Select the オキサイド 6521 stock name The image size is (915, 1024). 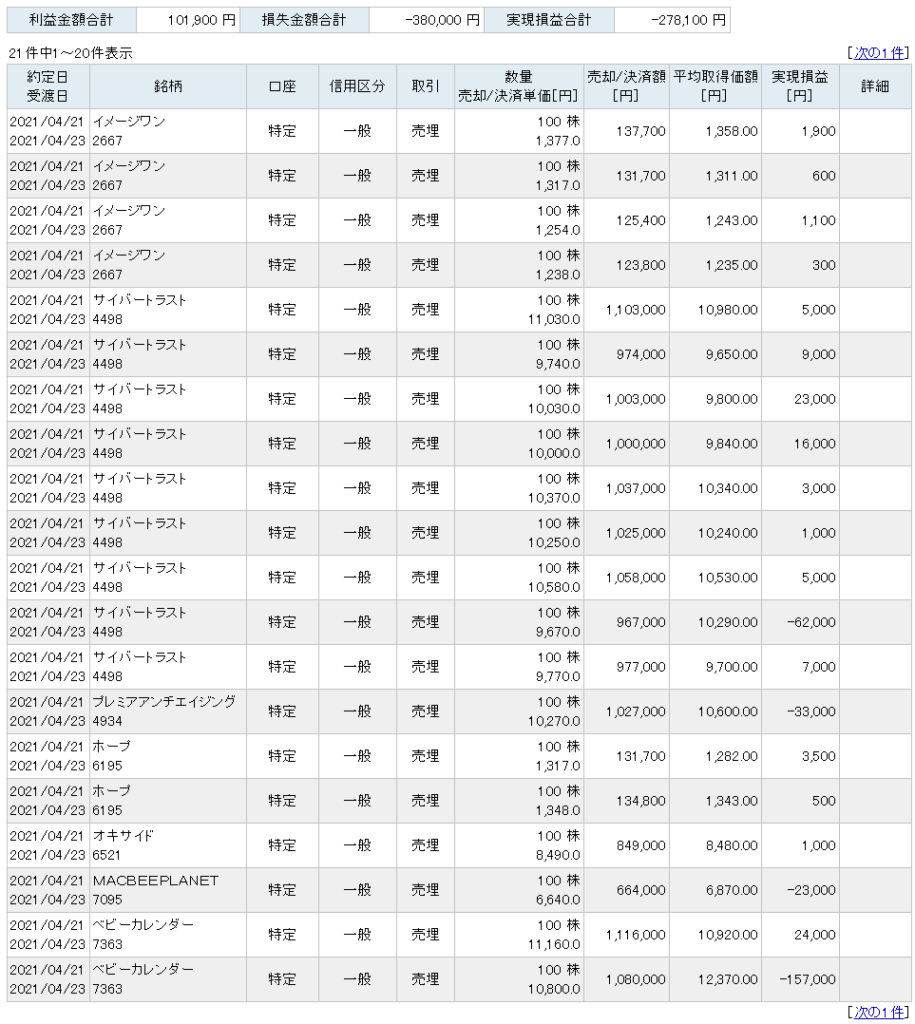pyautogui.click(x=123, y=845)
